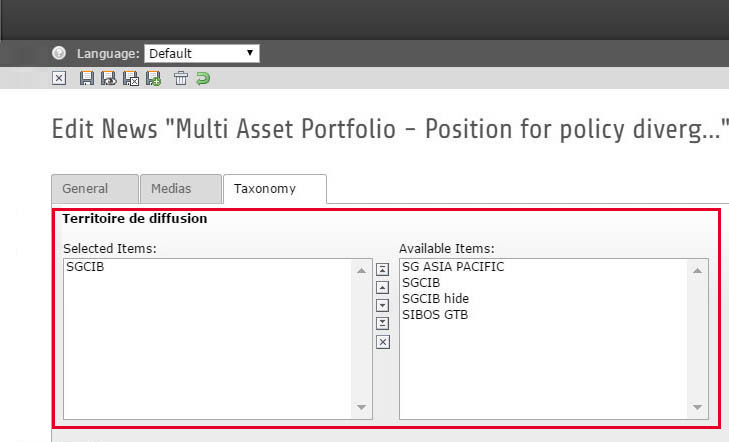Open the Language dropdown set to Default
This screenshot has width=729, height=442.
(x=202, y=53)
